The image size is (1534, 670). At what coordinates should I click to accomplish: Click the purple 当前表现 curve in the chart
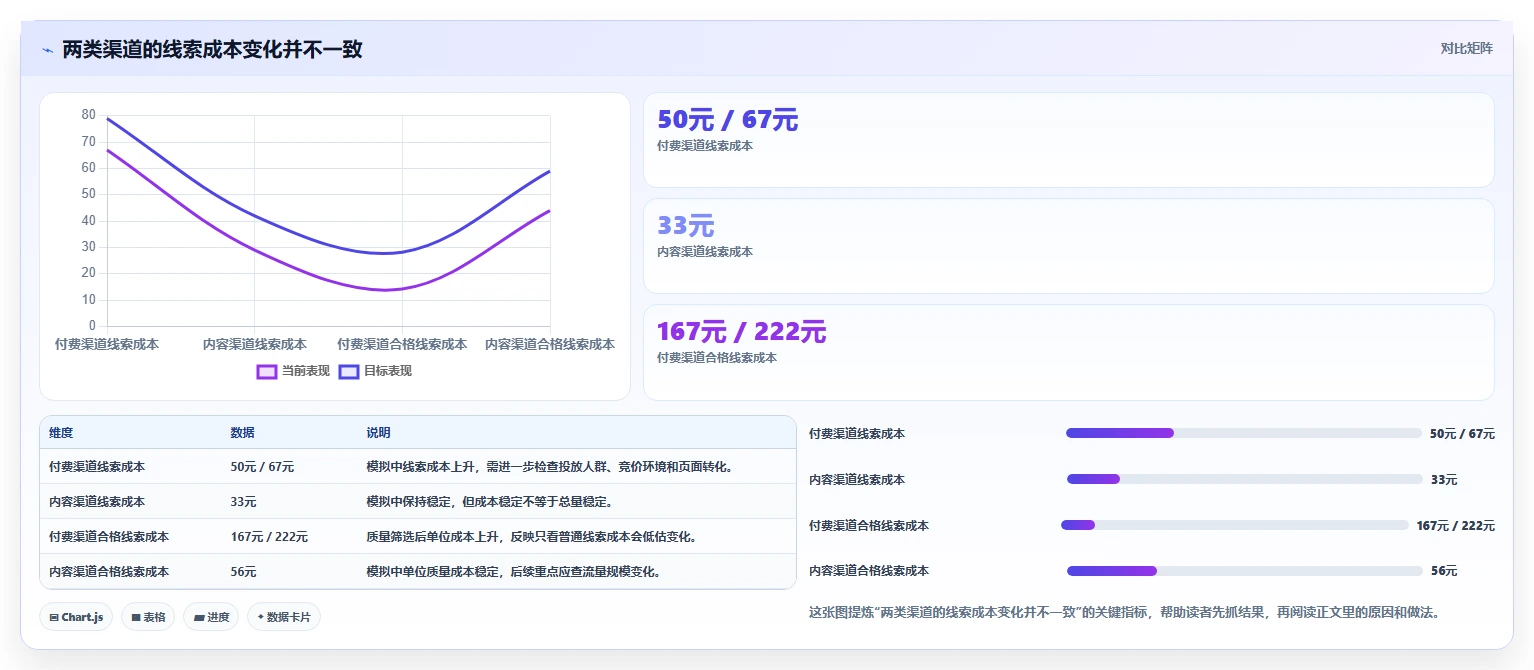(x=255, y=249)
